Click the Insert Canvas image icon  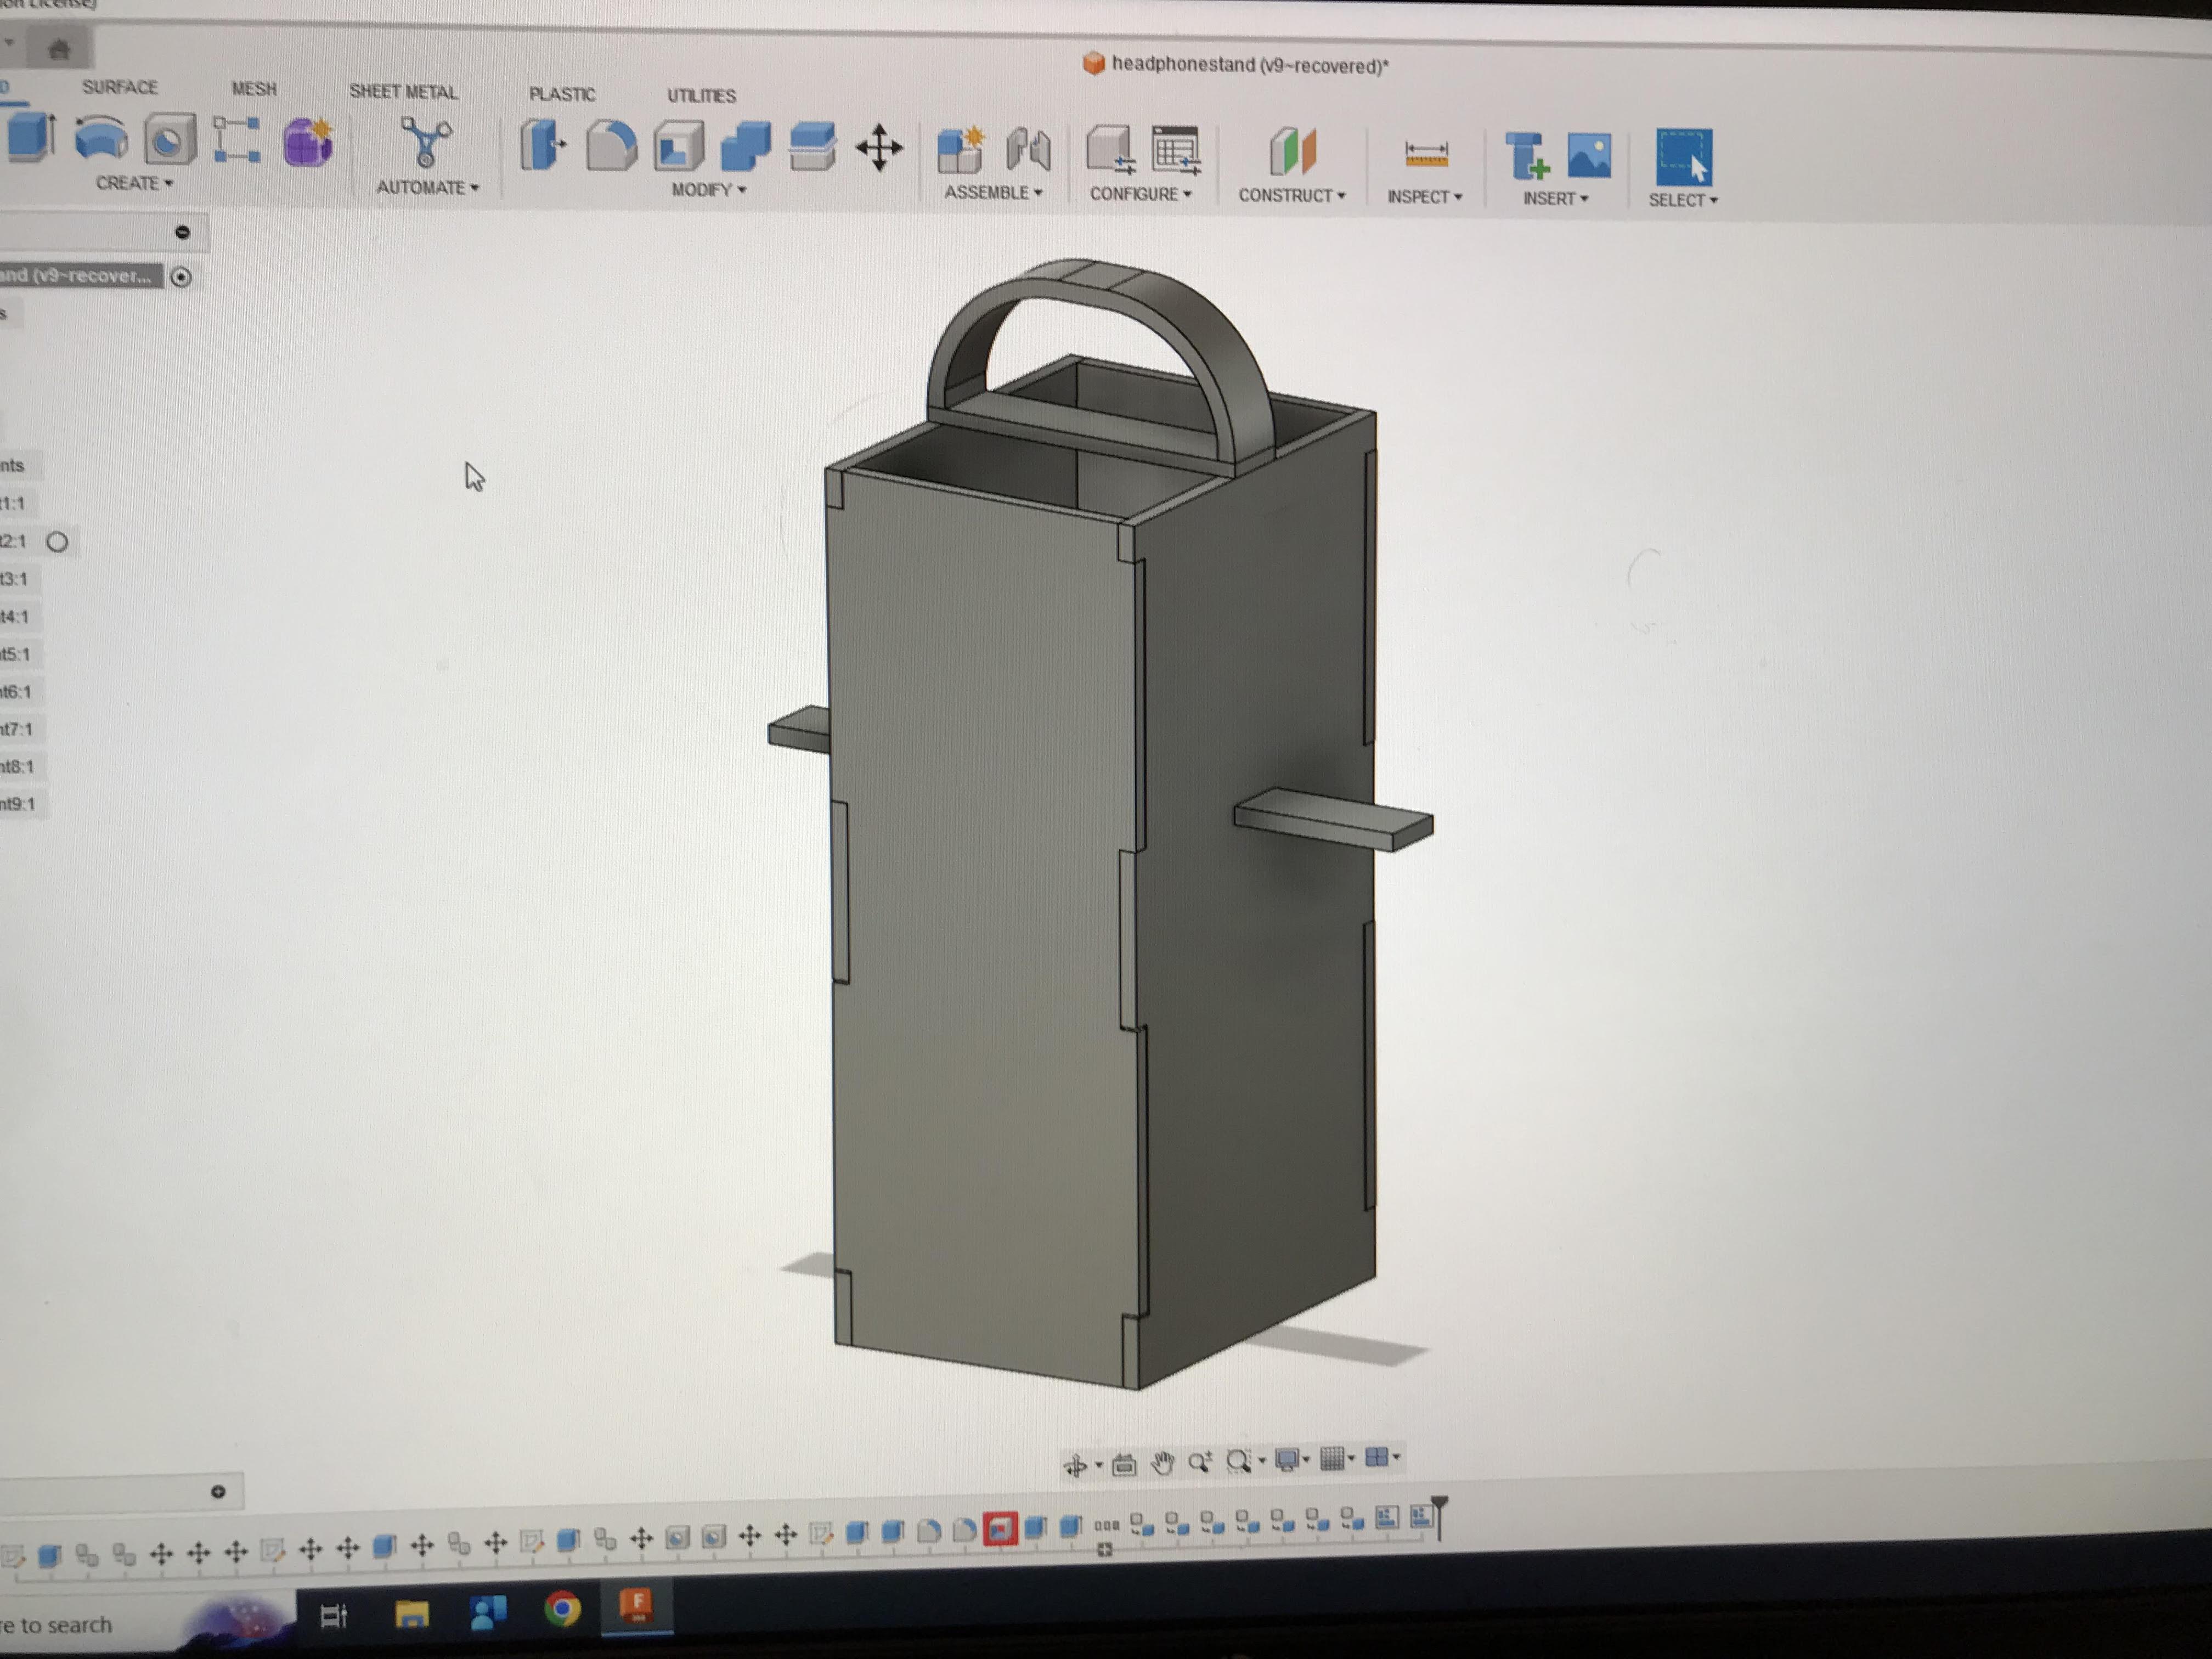(1589, 156)
